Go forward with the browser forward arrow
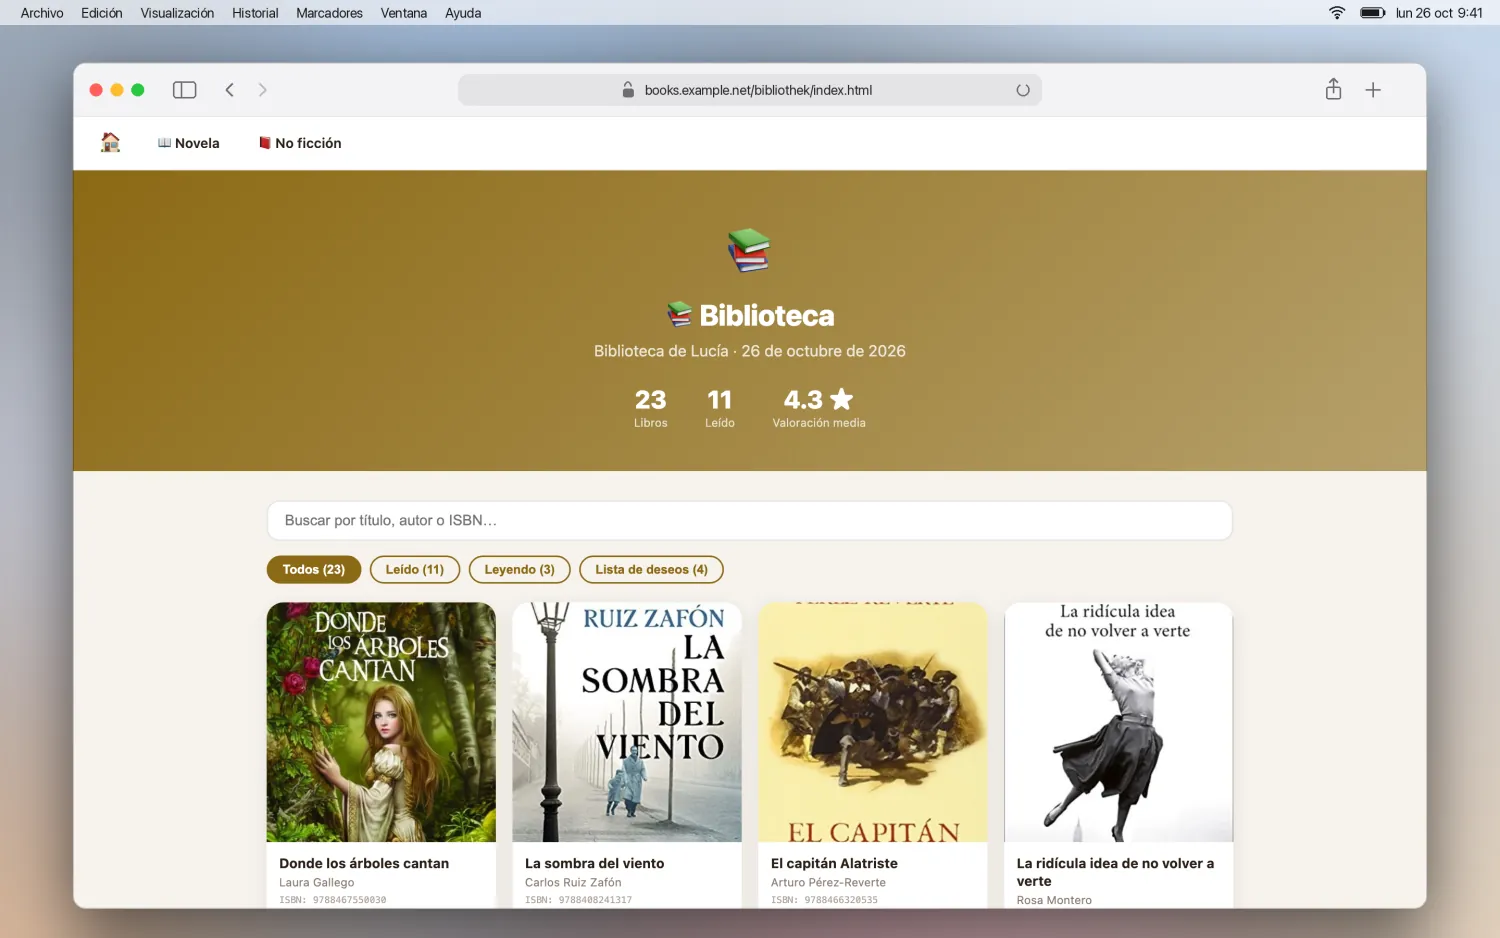The image size is (1500, 938). [263, 90]
